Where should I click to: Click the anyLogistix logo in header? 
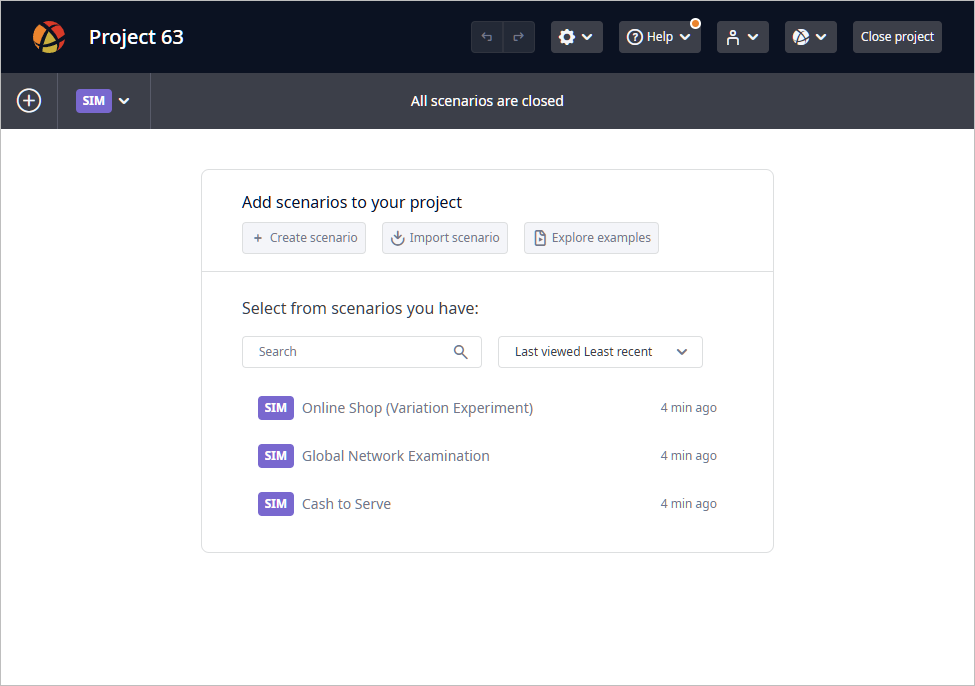coord(49,37)
